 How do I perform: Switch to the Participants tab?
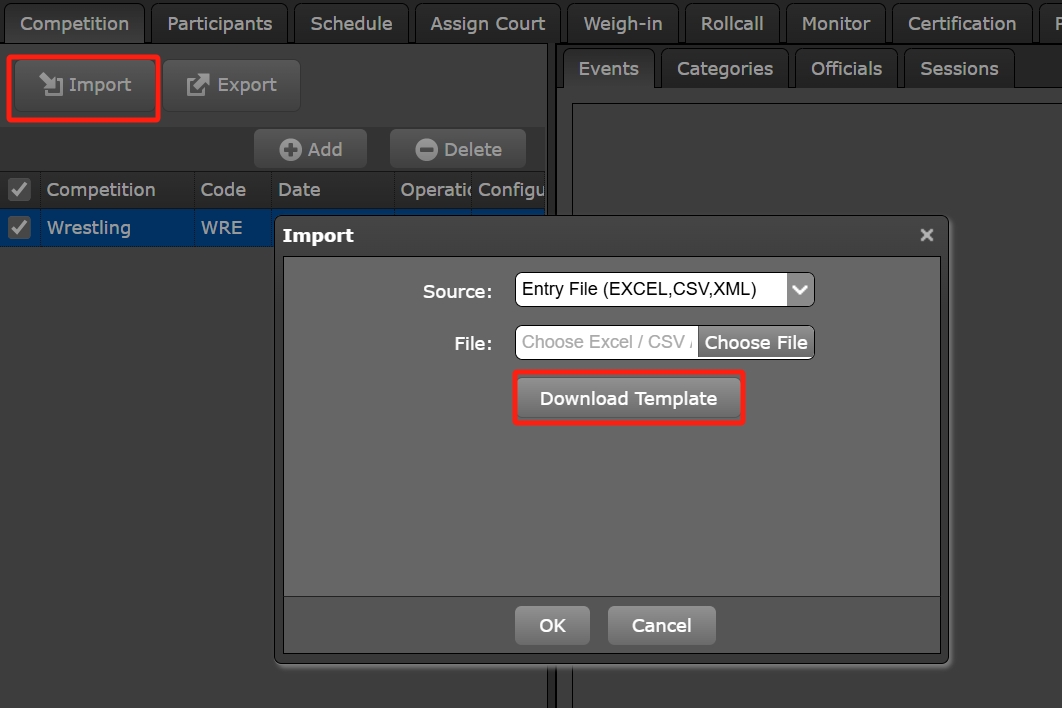click(x=219, y=23)
